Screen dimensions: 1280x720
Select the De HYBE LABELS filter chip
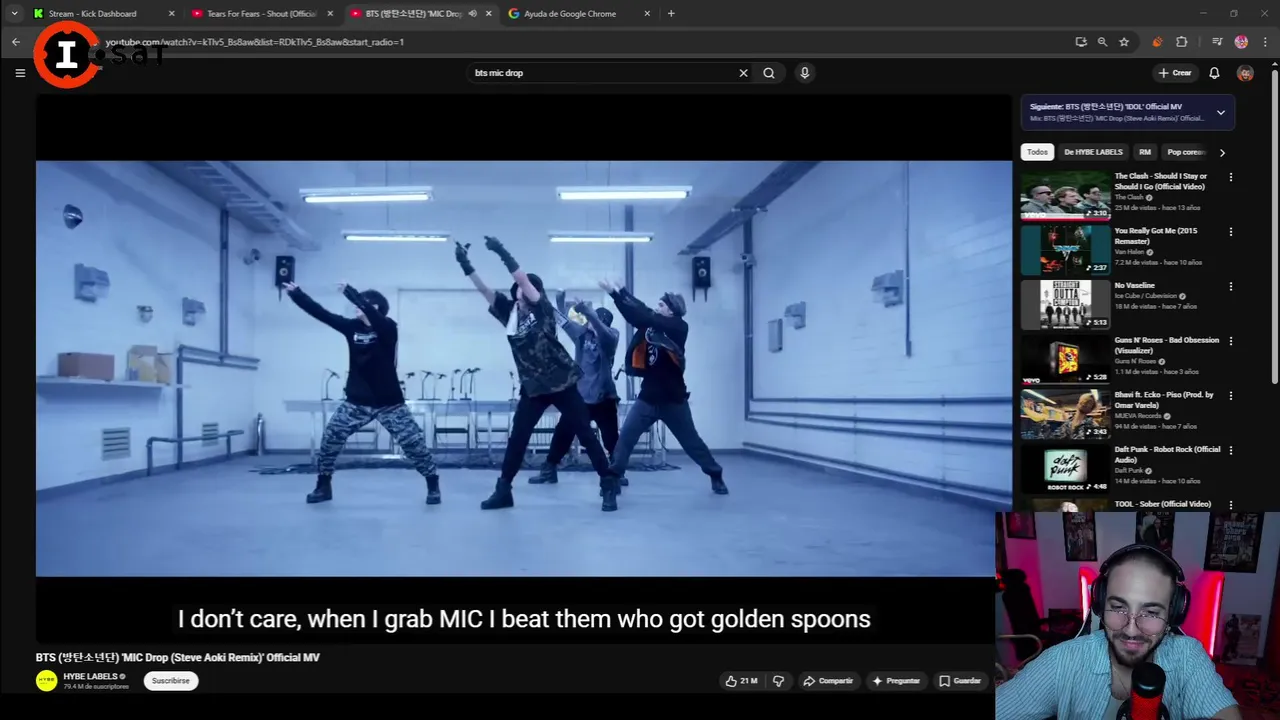click(1093, 152)
